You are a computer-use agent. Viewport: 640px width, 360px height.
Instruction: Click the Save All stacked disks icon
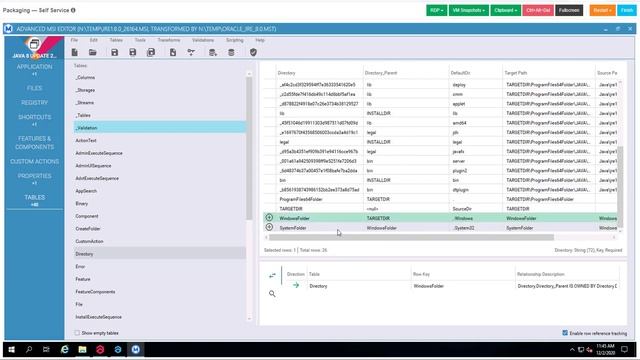tap(151, 52)
